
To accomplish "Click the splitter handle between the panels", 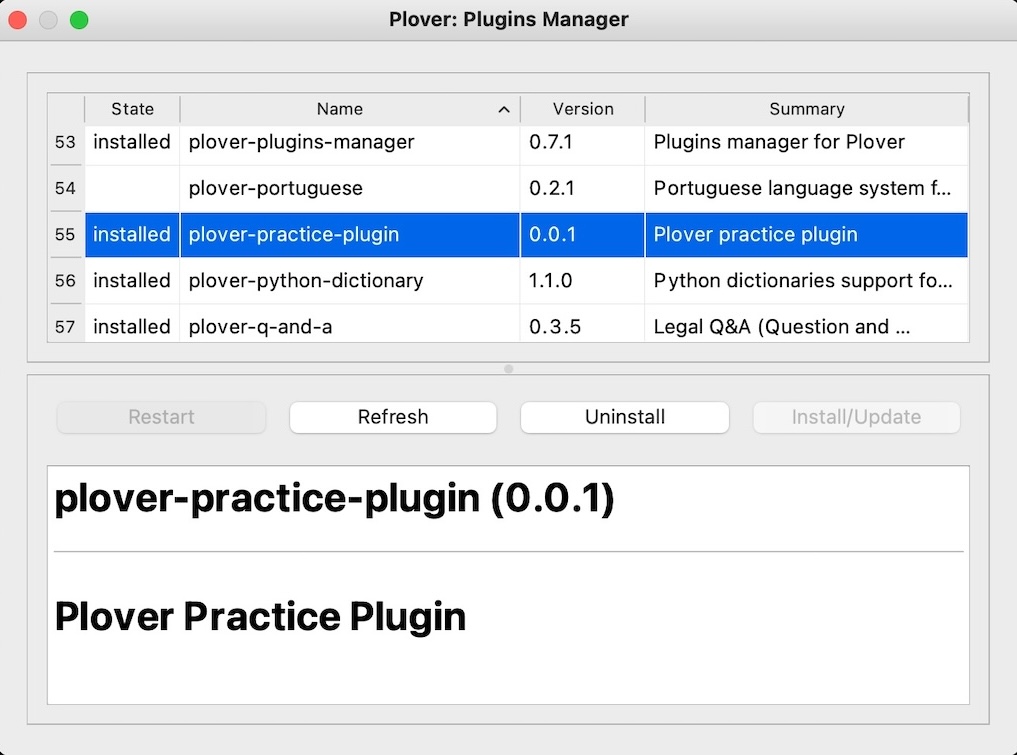I will [508, 368].
